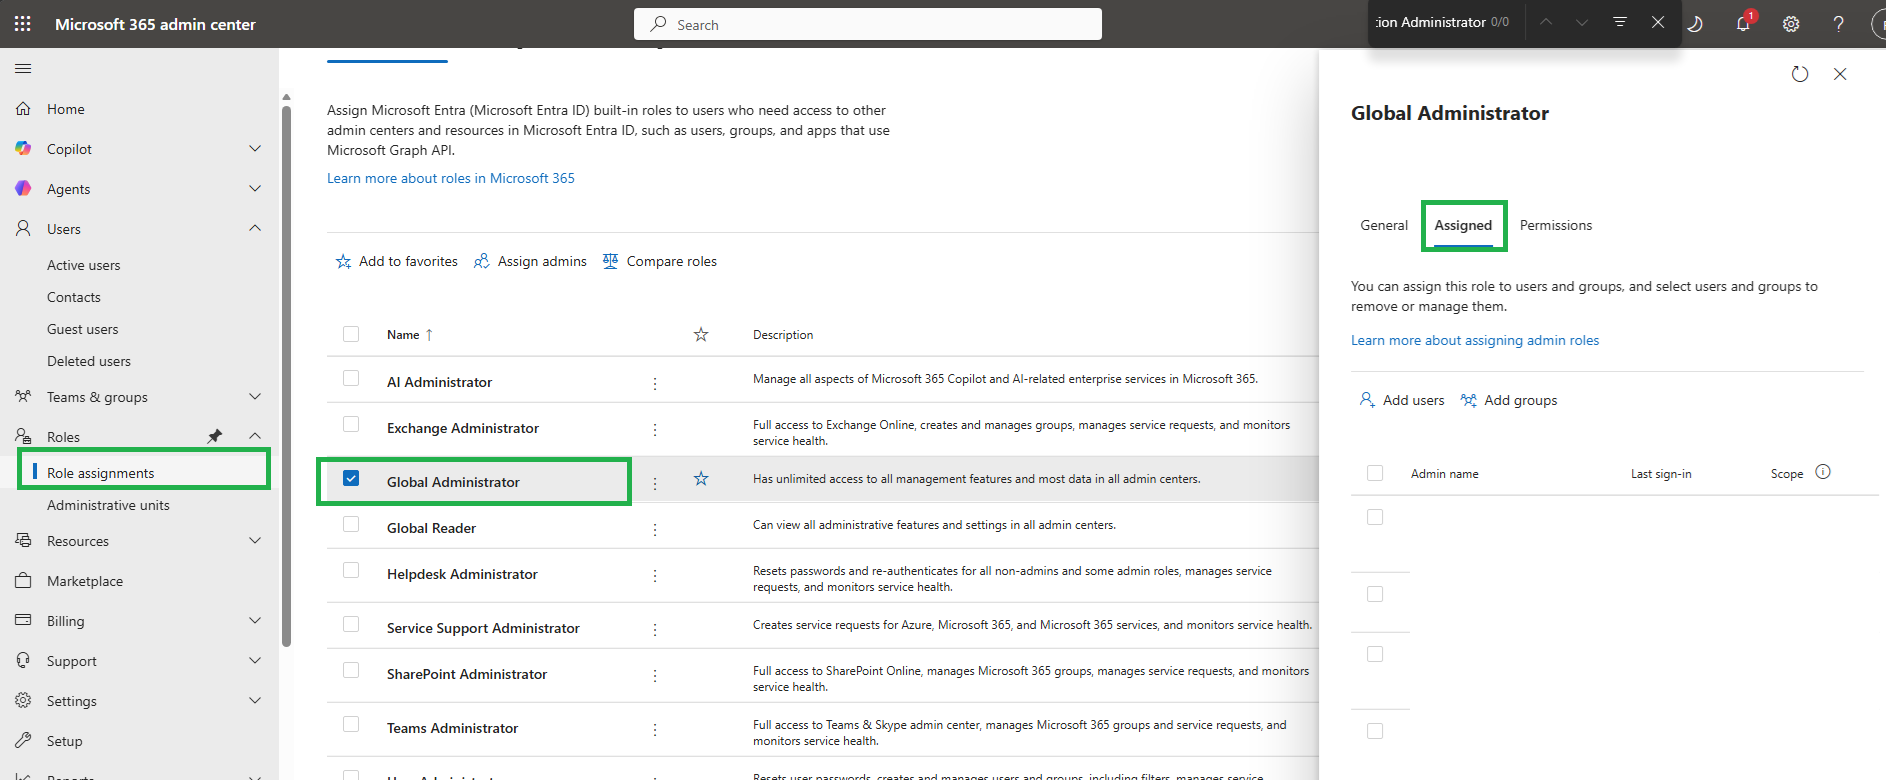Uncheck the Global Administrator checkbox

tap(351, 478)
